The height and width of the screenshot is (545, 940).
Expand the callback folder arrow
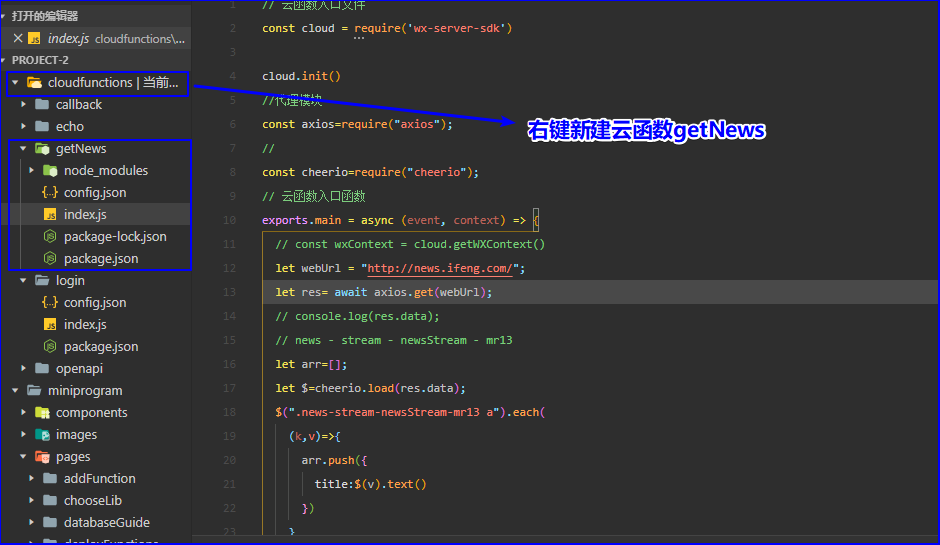(x=23, y=104)
